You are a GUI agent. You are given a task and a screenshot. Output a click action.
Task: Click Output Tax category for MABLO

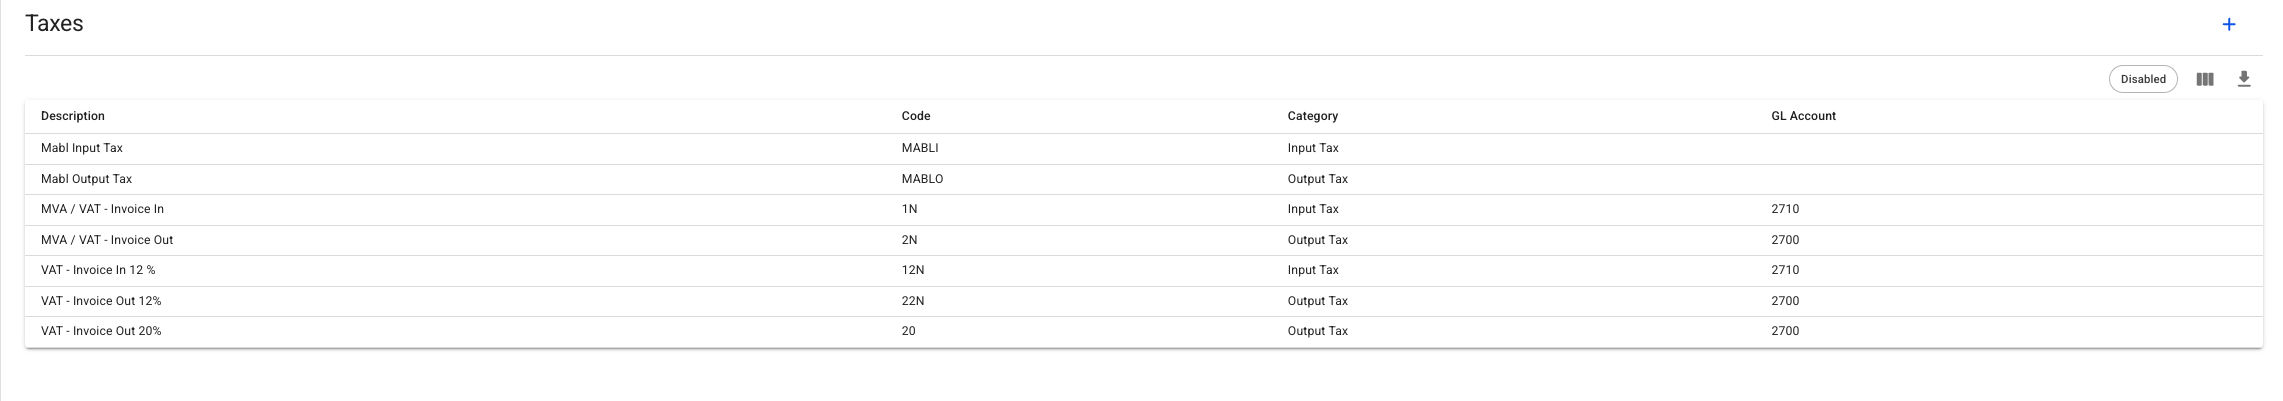(x=1317, y=179)
